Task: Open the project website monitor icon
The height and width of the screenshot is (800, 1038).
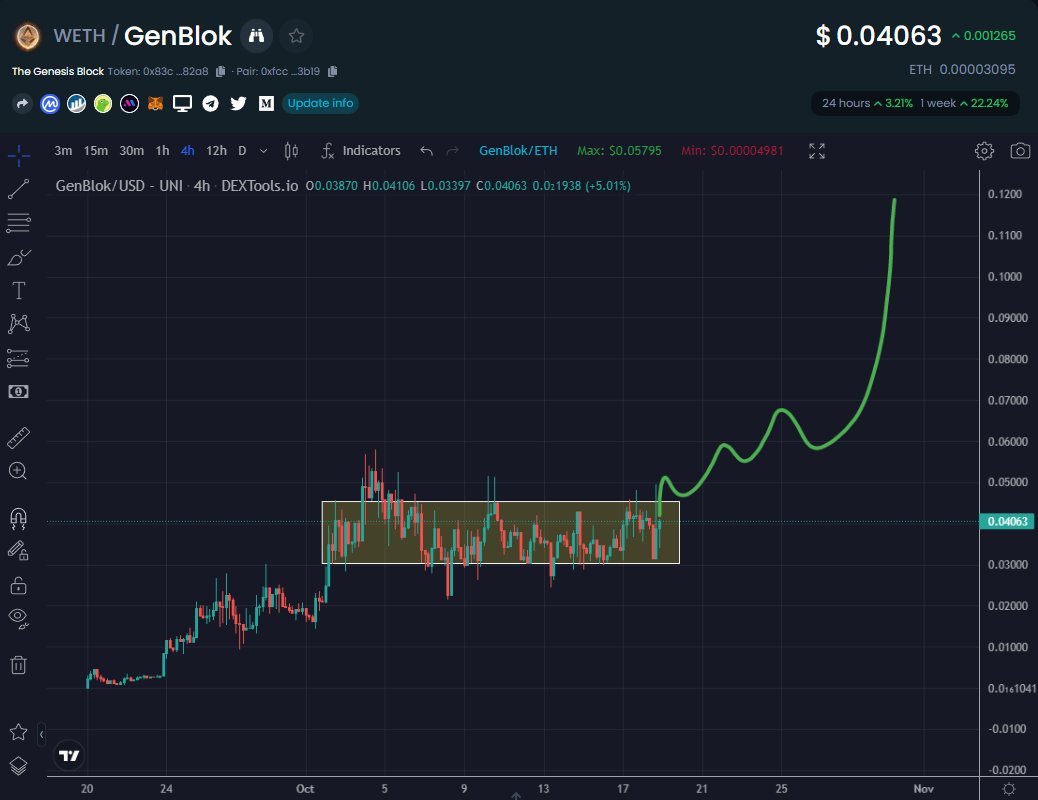Action: coord(182,103)
